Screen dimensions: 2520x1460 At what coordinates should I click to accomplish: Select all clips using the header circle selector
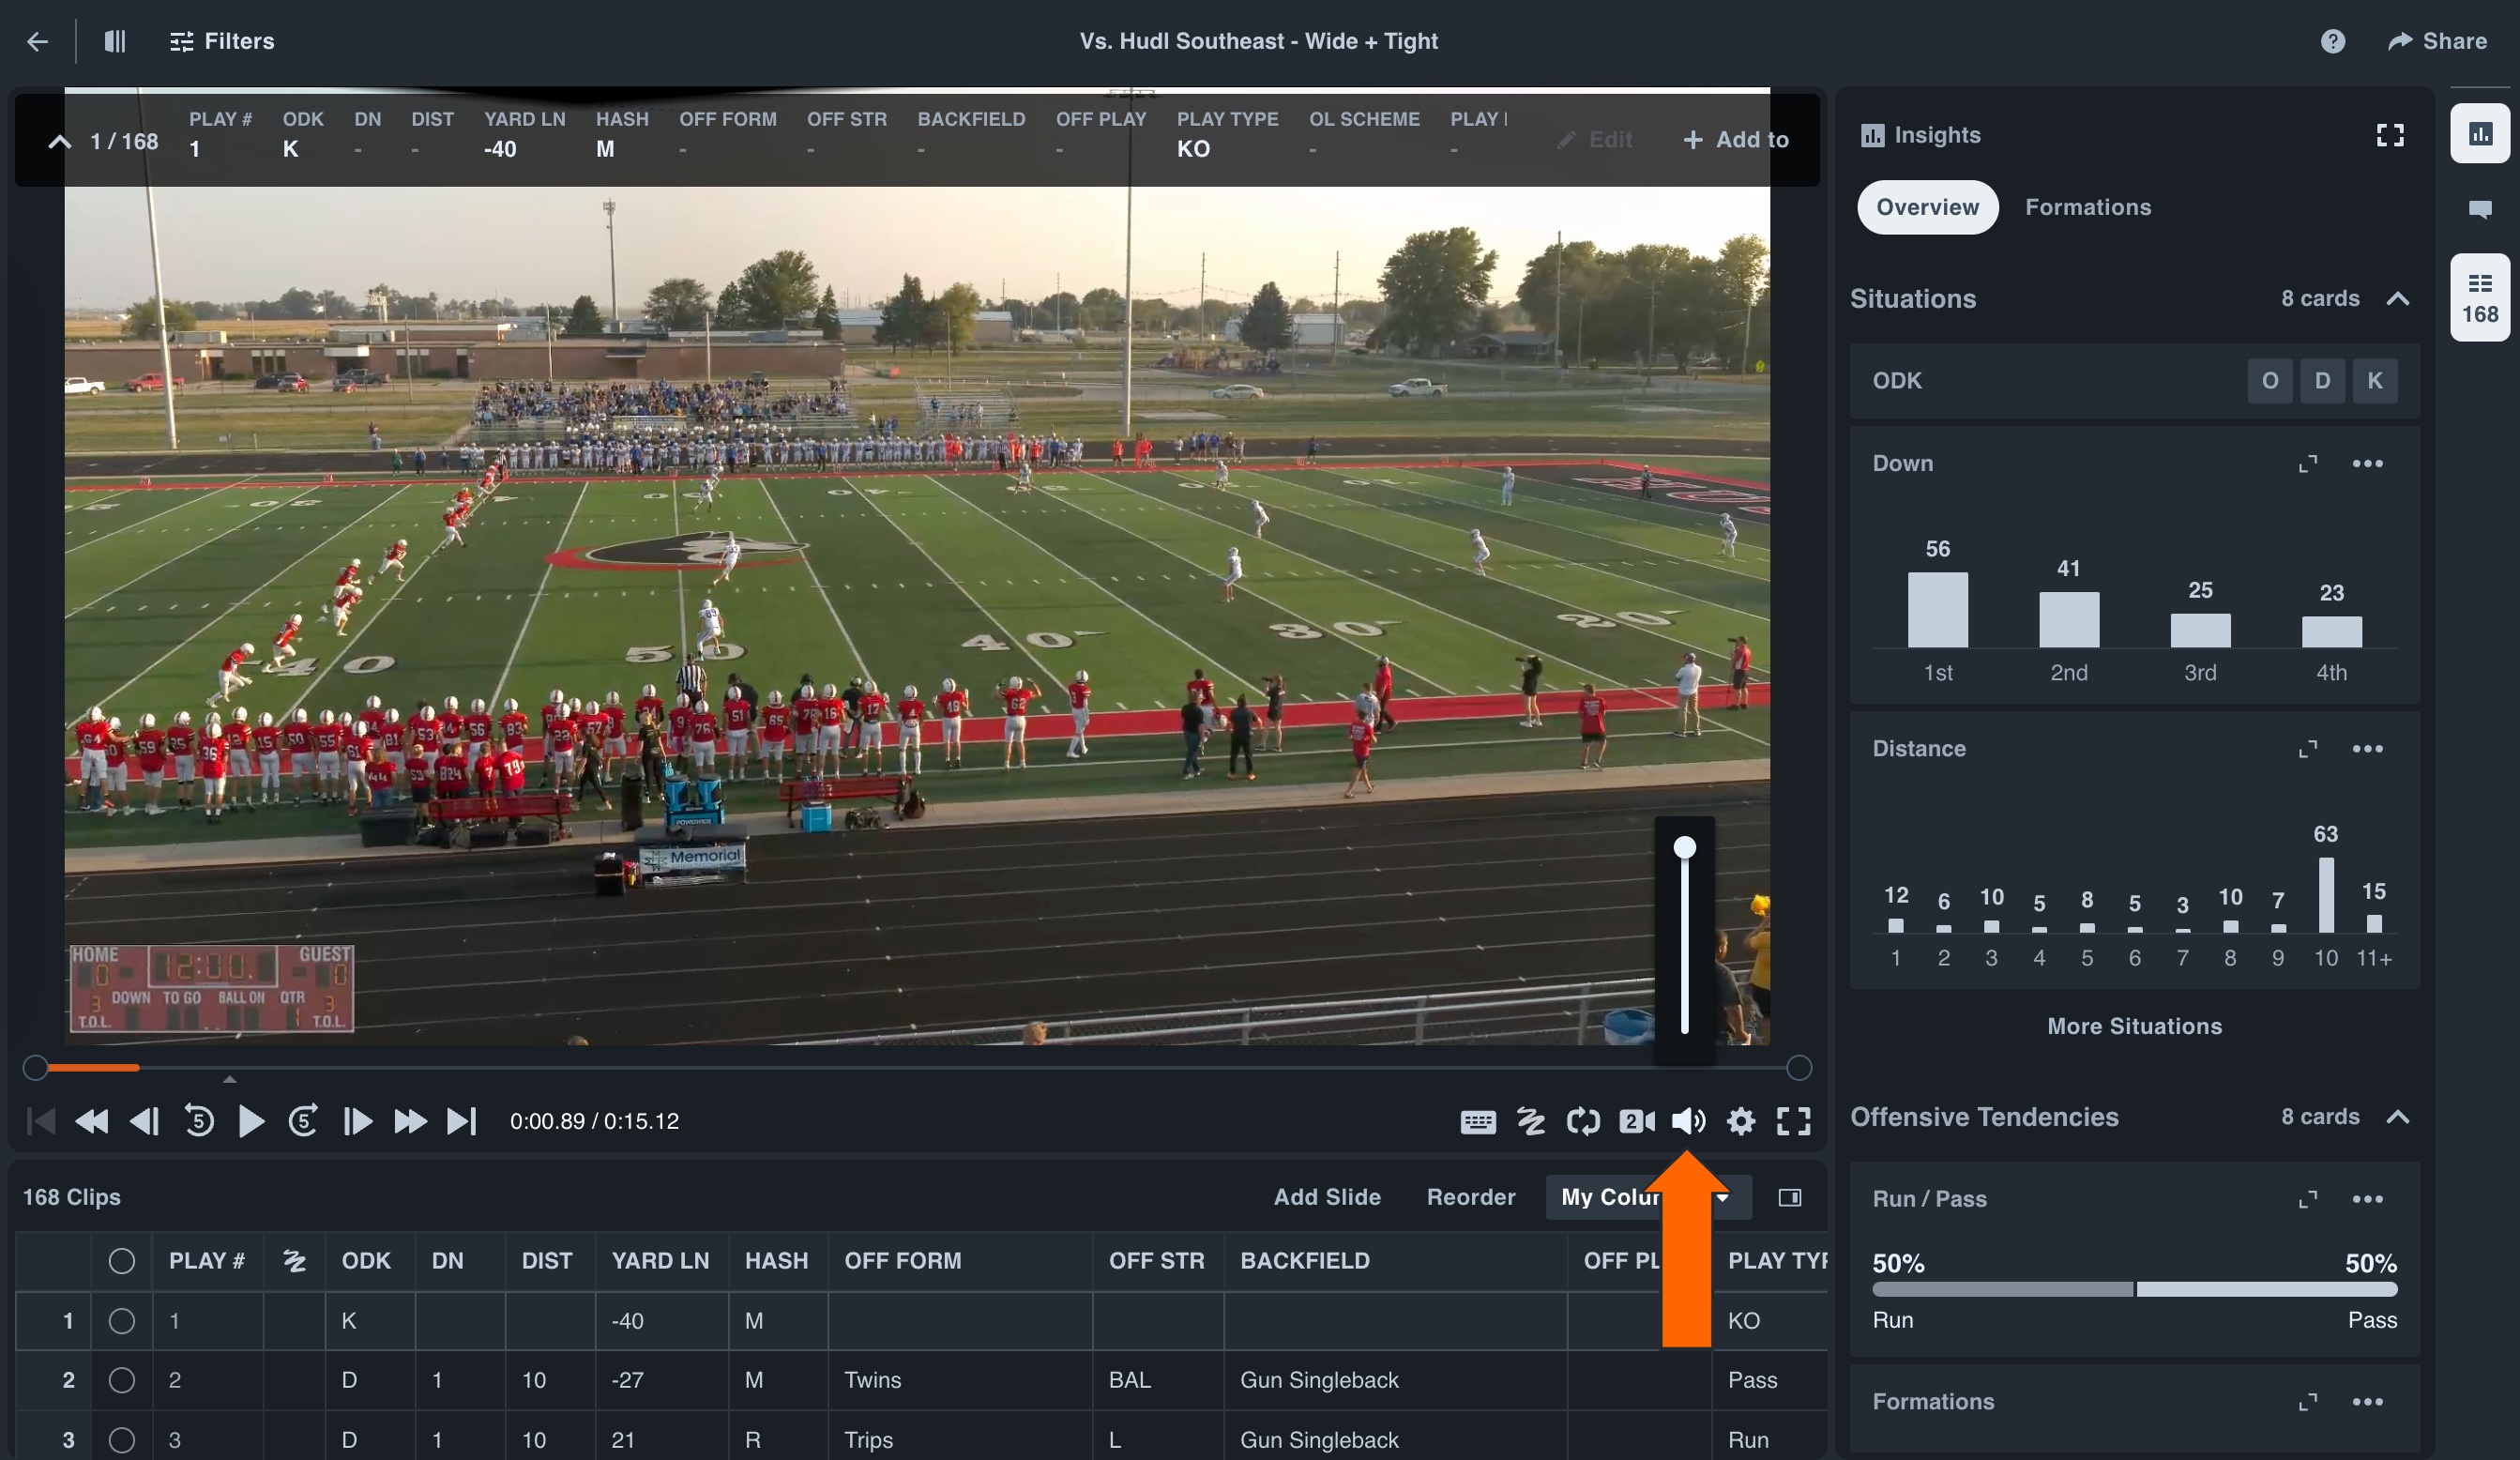[x=122, y=1261]
